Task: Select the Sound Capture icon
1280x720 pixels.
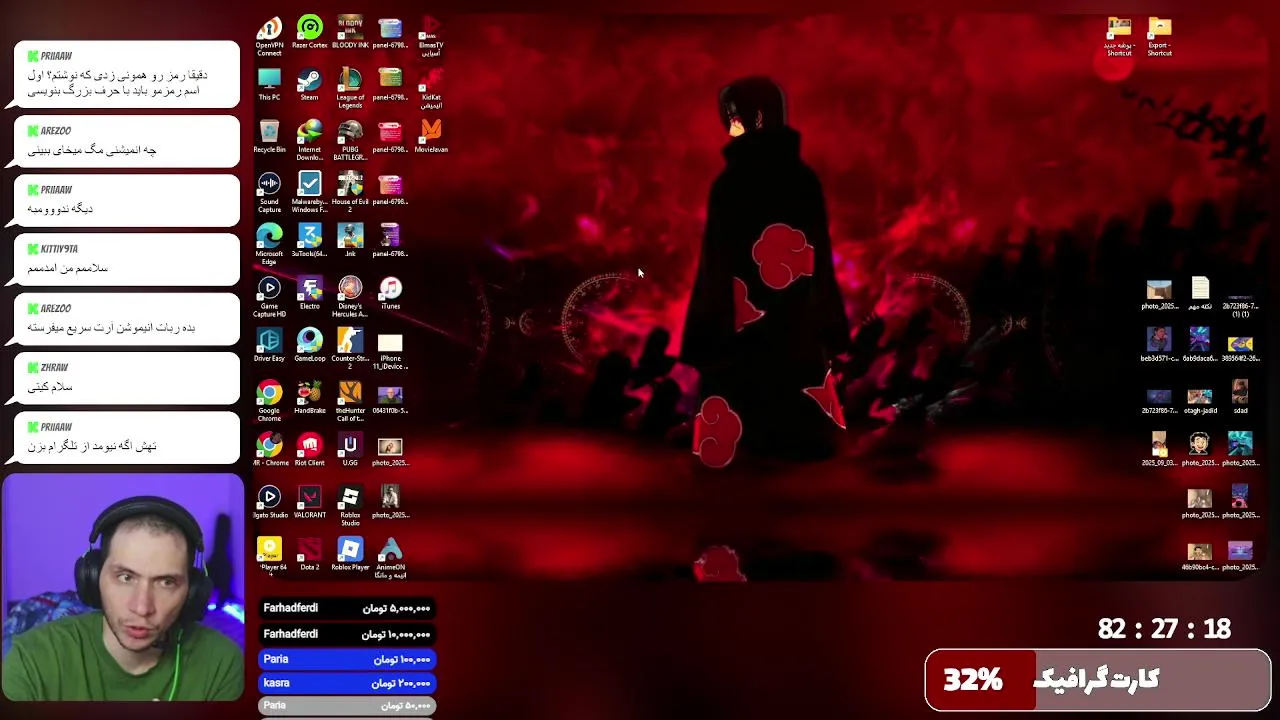Action: (x=269, y=192)
